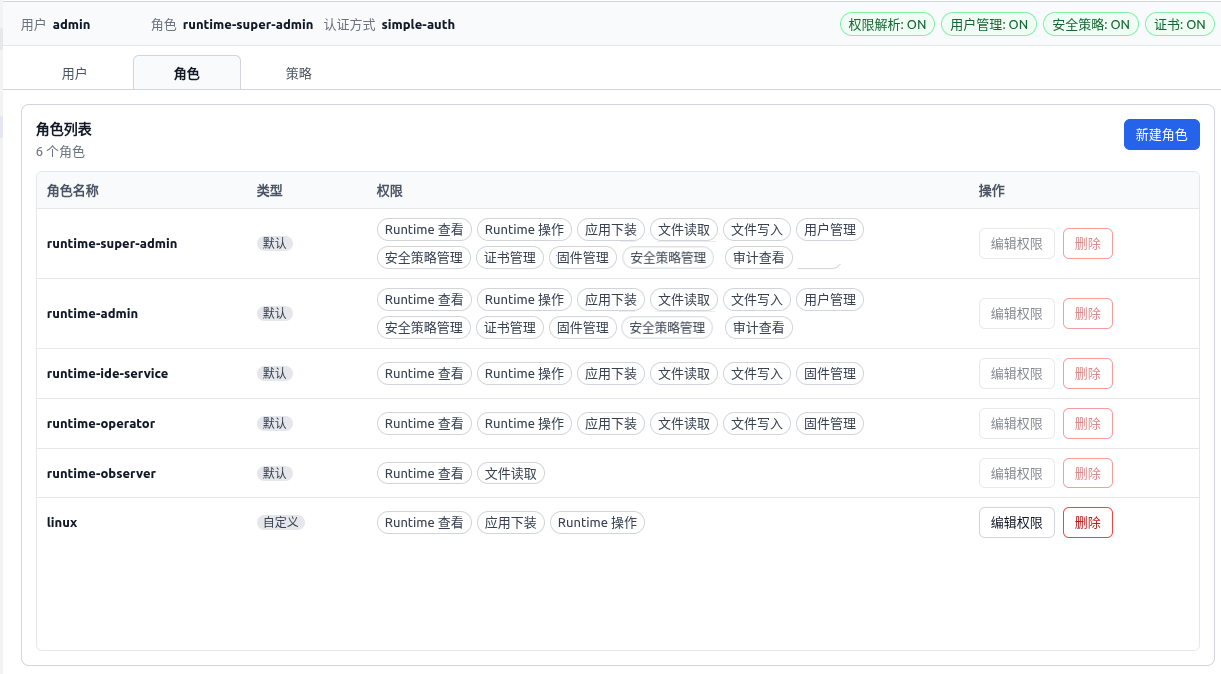Click the 操作 column header
The height and width of the screenshot is (674, 1221).
(x=992, y=191)
